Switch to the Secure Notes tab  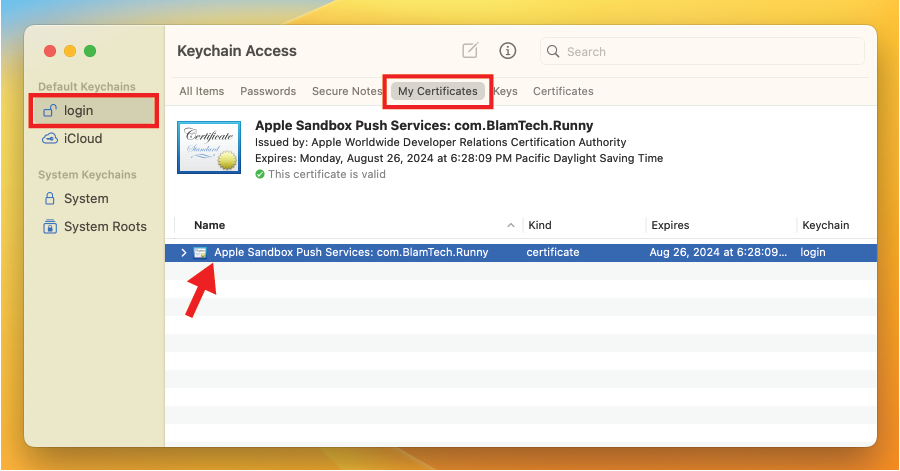pos(347,91)
